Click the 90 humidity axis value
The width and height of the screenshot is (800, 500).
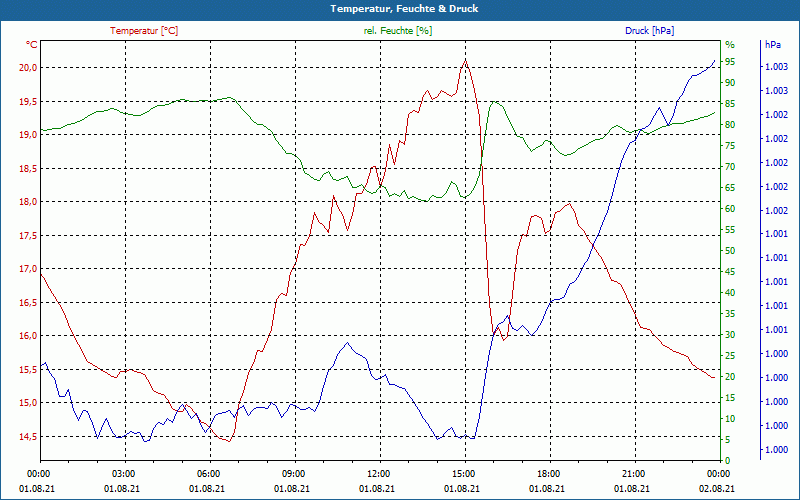[730, 83]
